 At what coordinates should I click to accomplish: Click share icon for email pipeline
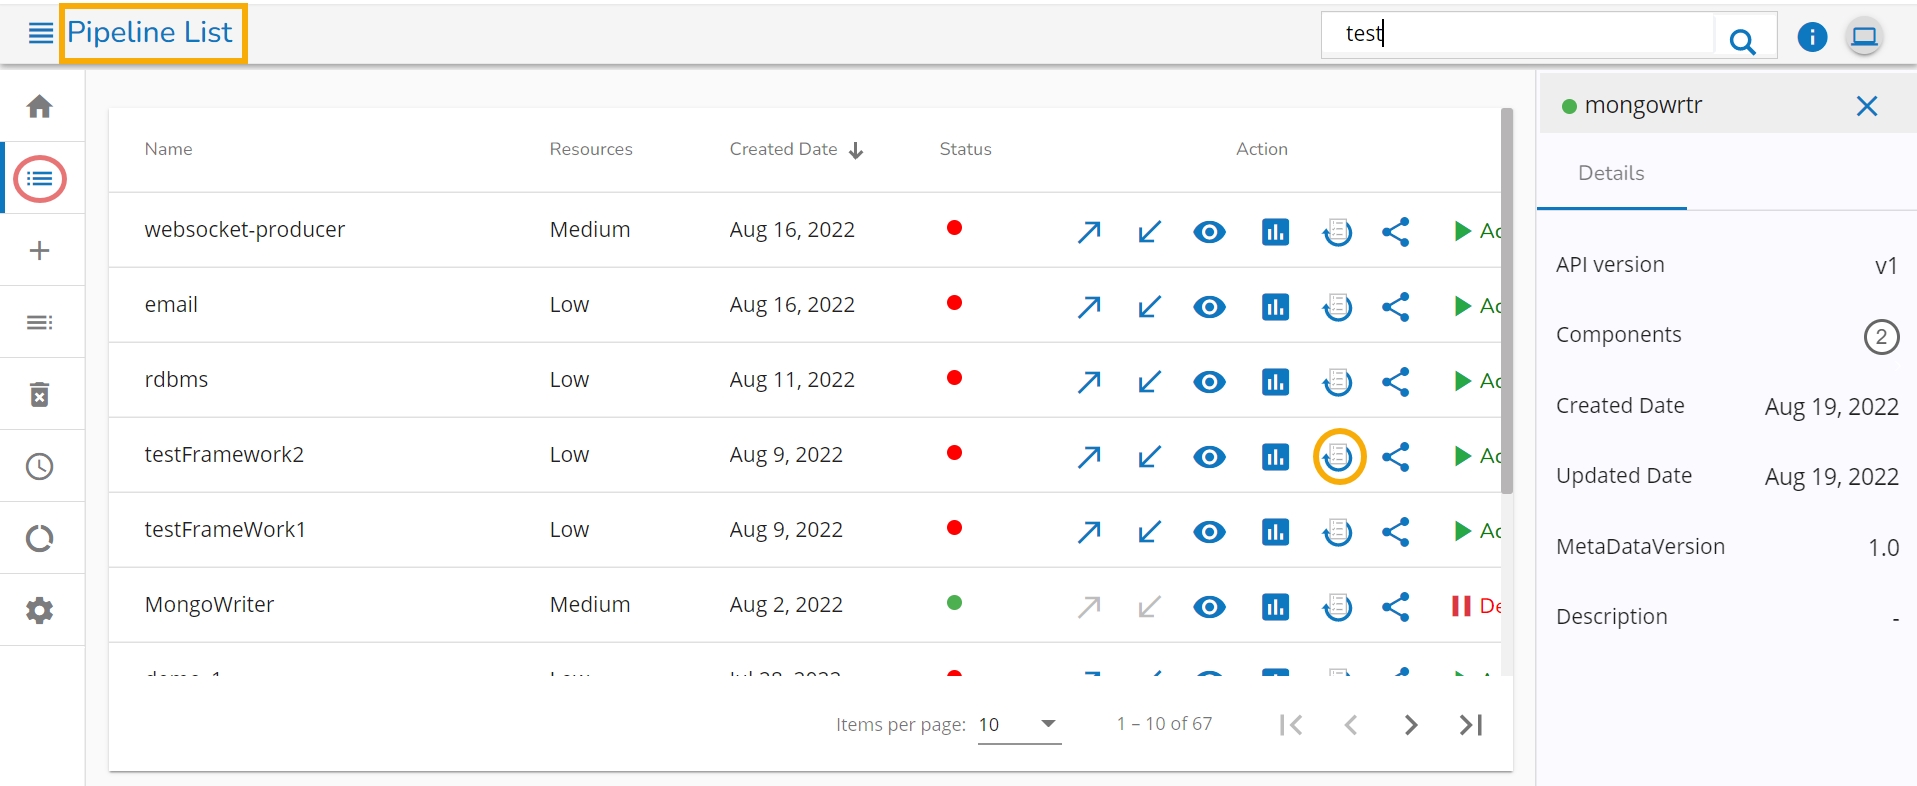coord(1395,306)
